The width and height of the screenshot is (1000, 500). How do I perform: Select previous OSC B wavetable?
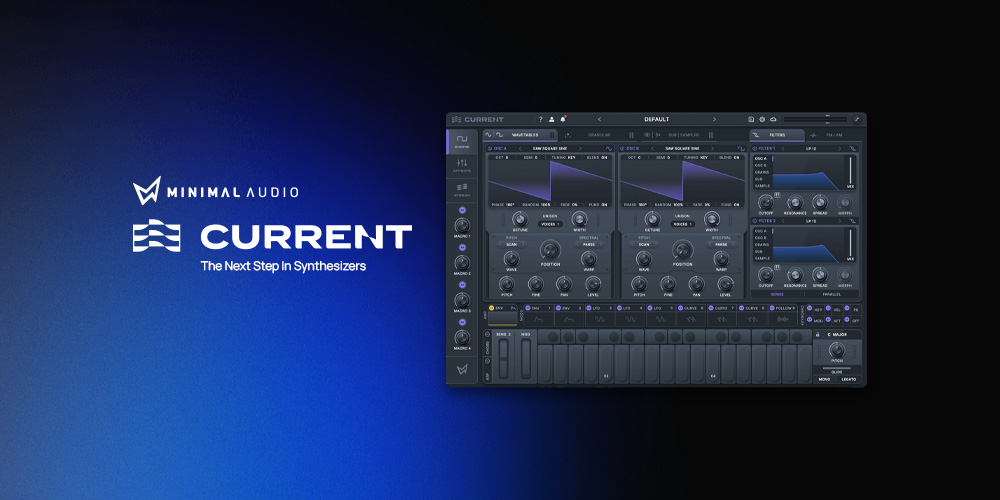pos(651,149)
